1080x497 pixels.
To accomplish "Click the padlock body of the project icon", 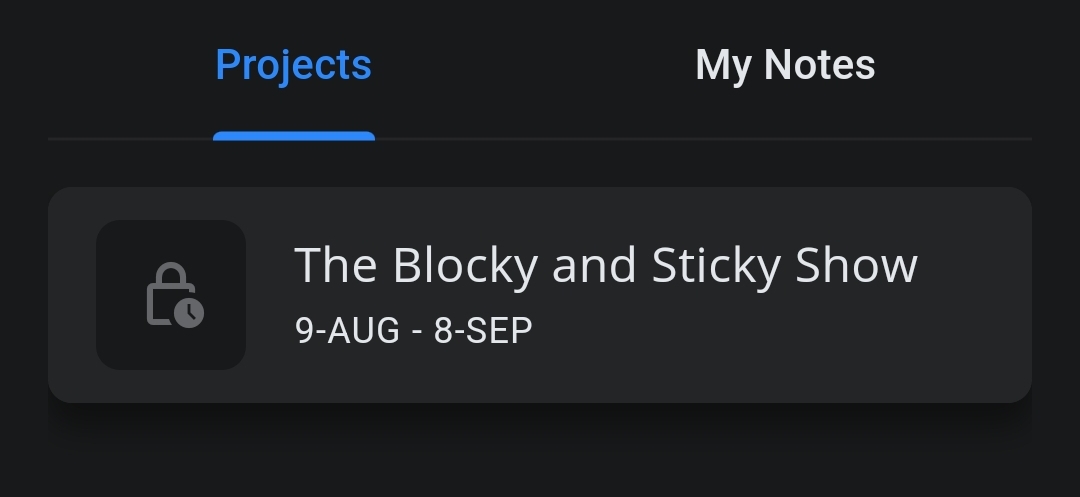I will [163, 303].
